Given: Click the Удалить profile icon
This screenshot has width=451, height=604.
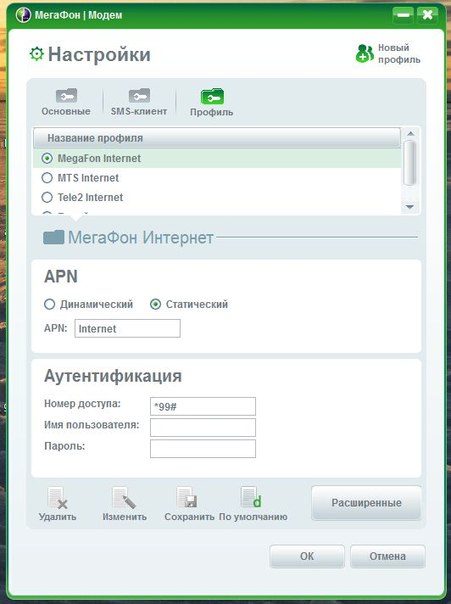Looking at the screenshot, I should (x=57, y=498).
